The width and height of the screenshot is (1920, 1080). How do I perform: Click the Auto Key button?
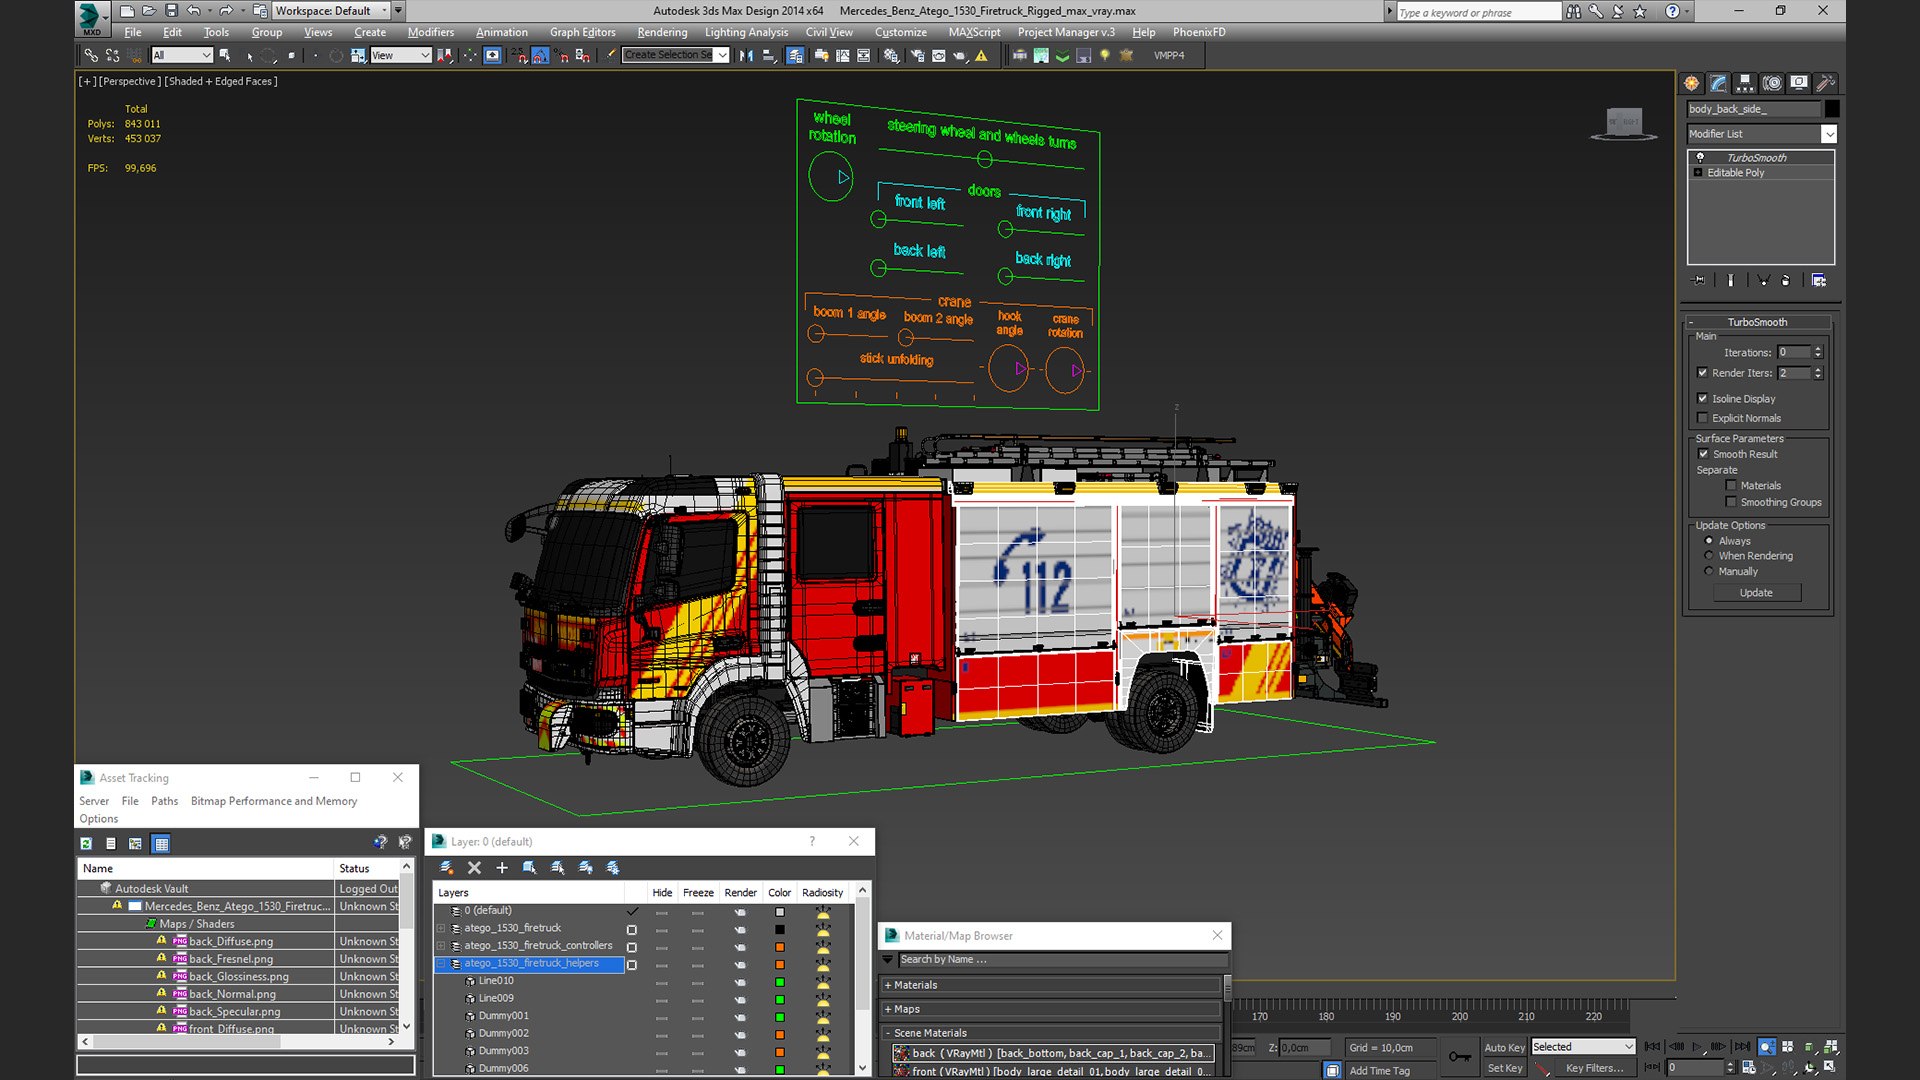pos(1504,1047)
